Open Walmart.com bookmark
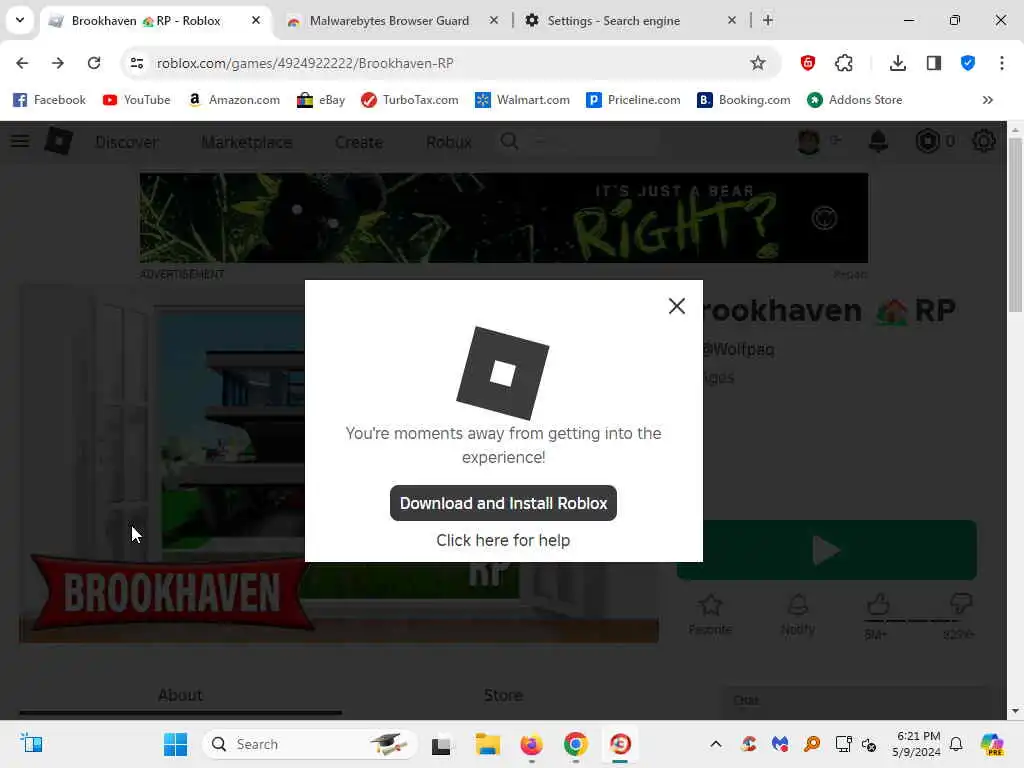The width and height of the screenshot is (1024, 768). tap(522, 100)
